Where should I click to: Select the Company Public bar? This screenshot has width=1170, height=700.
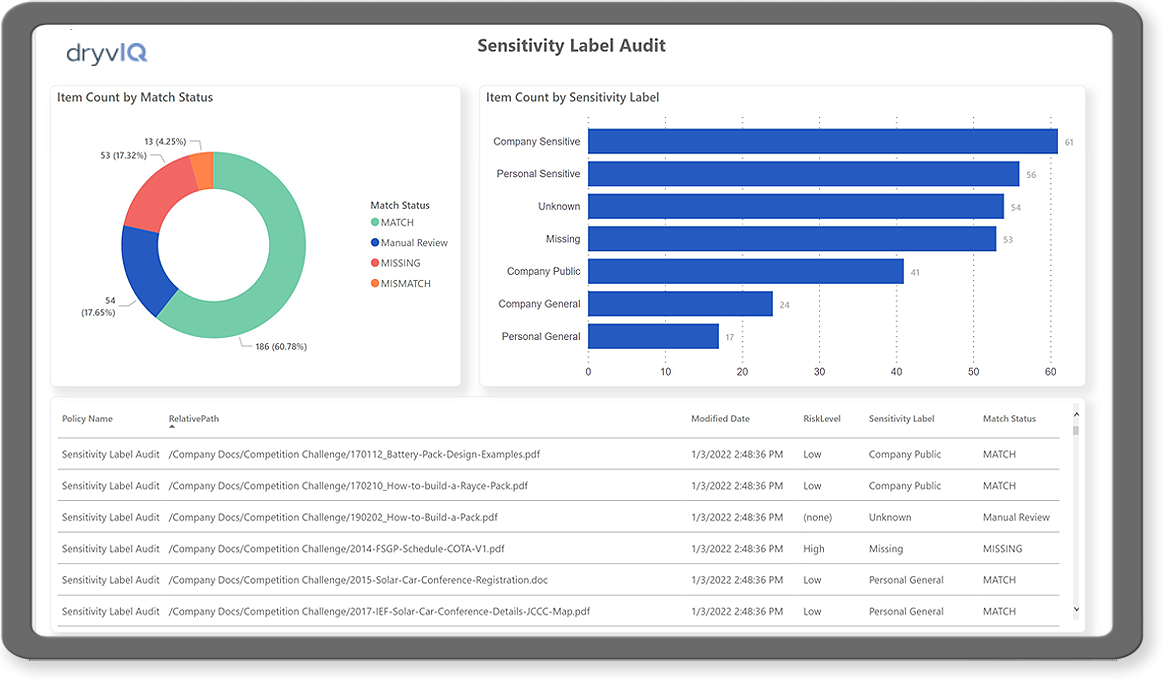(745, 272)
